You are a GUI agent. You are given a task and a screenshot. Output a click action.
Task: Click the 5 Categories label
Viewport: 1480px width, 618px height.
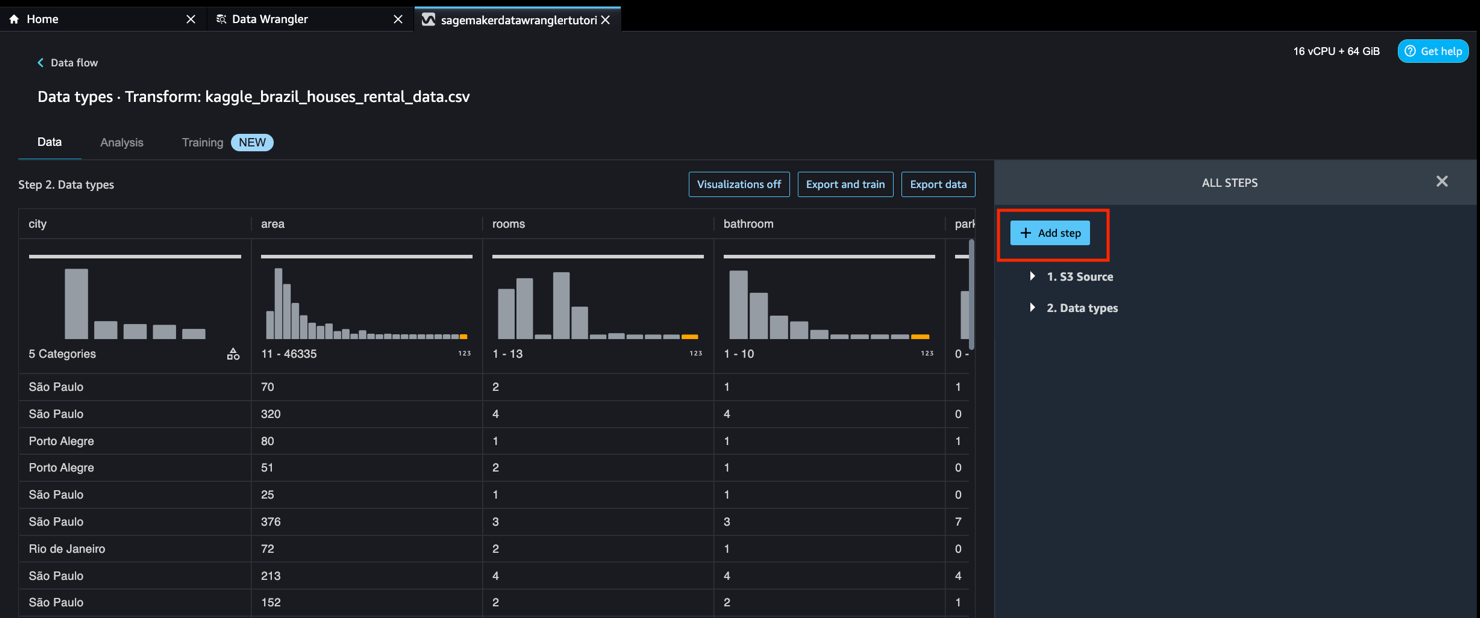(x=62, y=354)
